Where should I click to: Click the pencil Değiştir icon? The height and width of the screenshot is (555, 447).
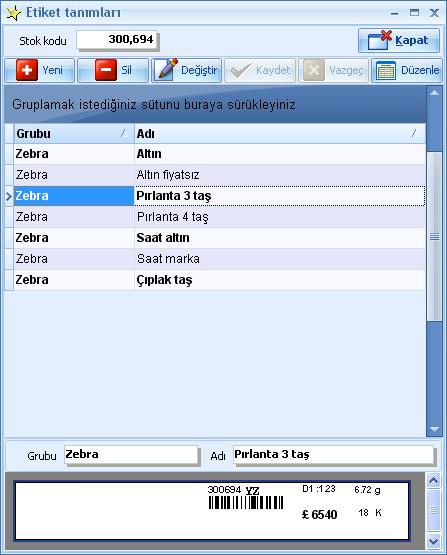pos(167,69)
